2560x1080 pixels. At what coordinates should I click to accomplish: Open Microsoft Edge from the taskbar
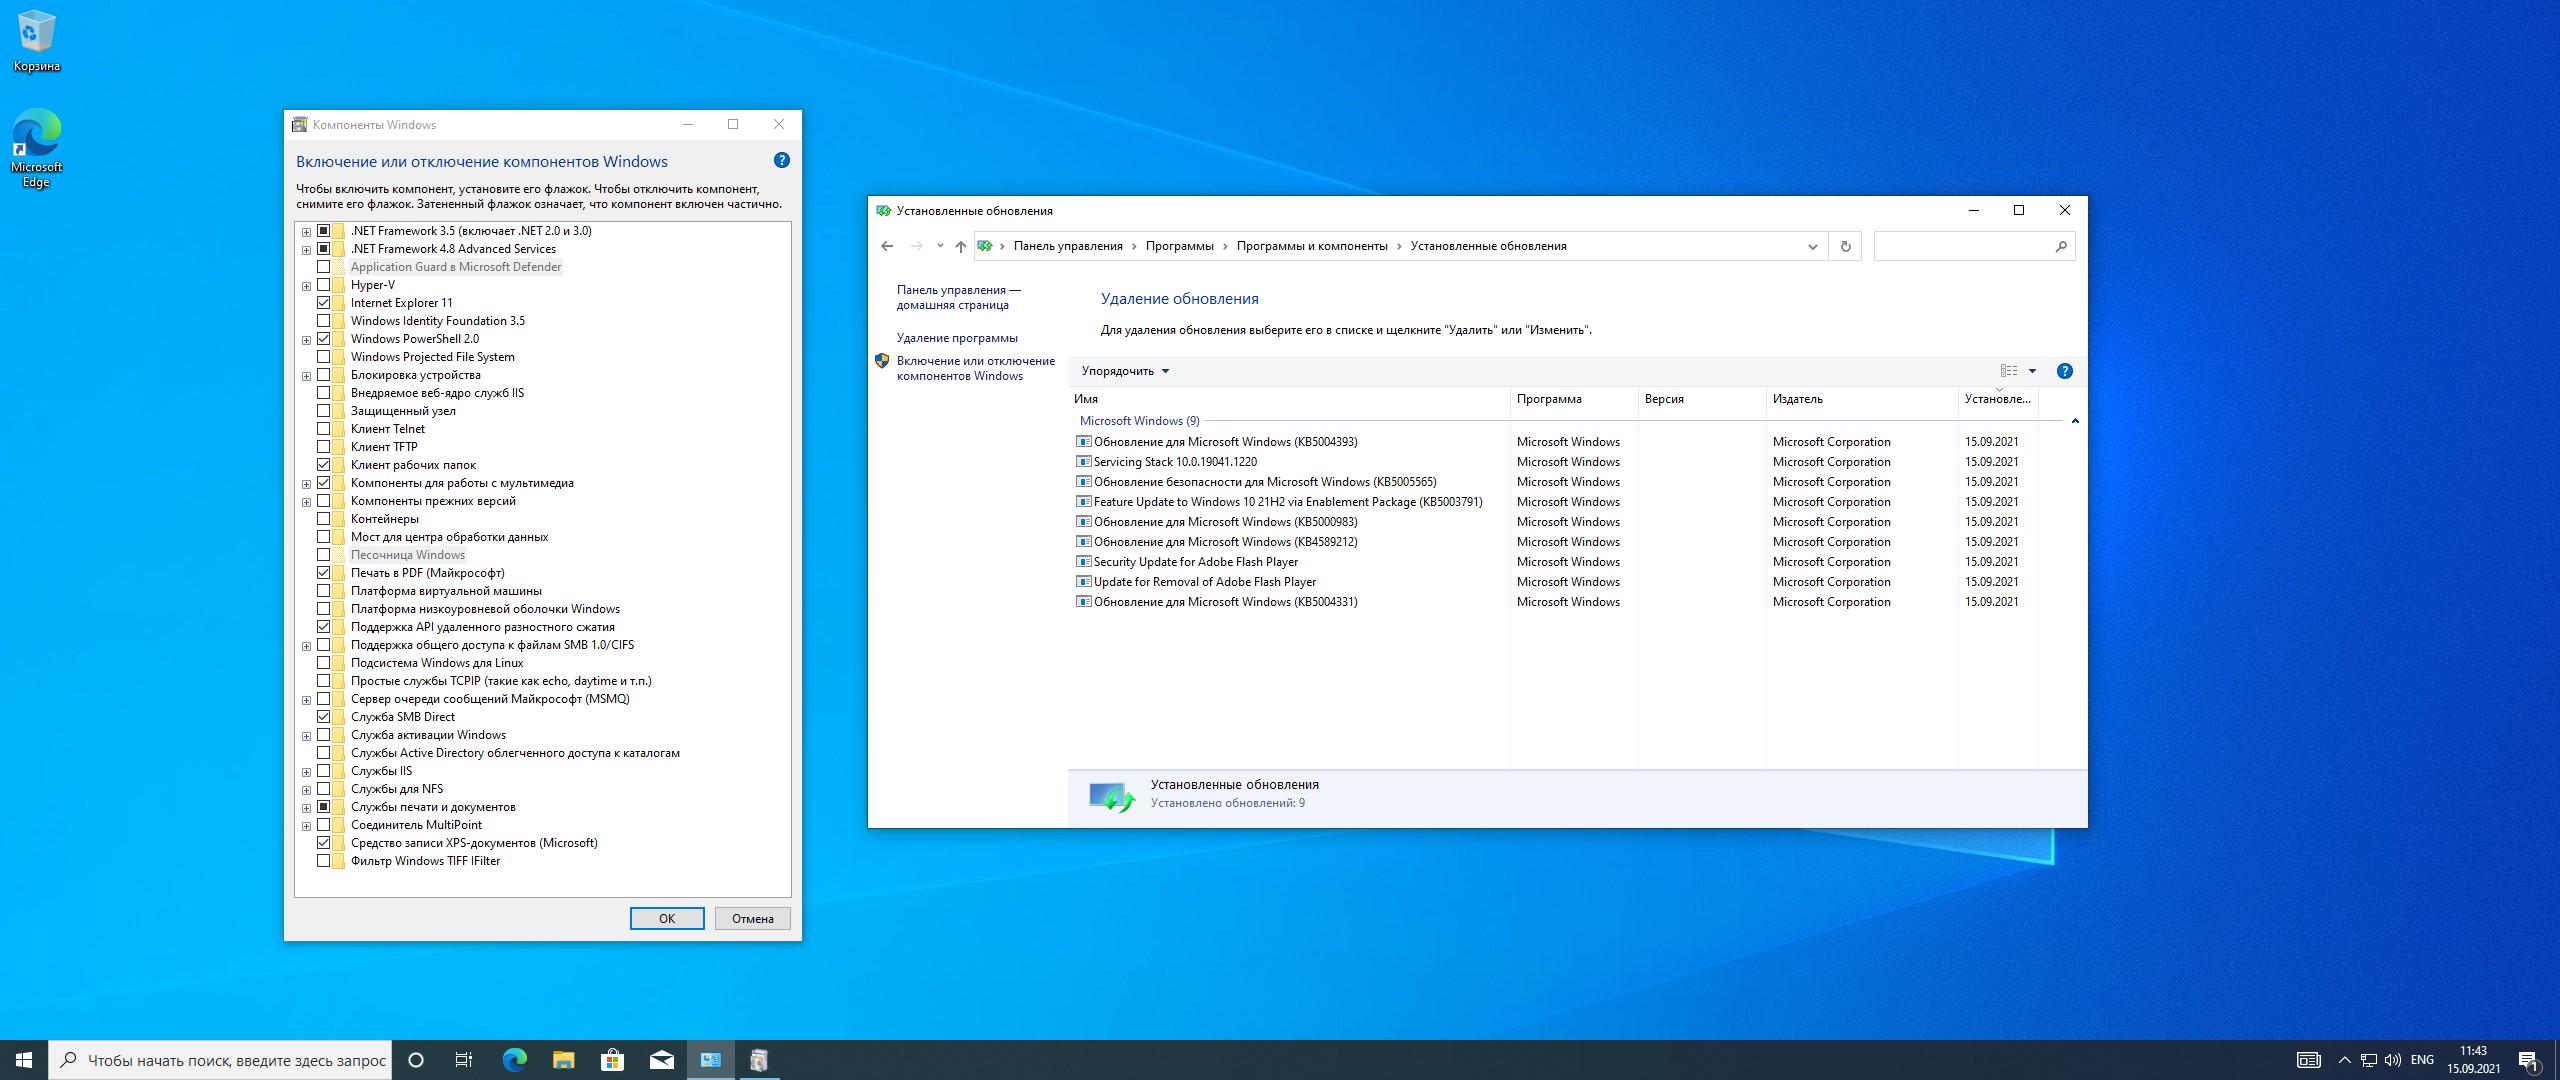point(514,1060)
